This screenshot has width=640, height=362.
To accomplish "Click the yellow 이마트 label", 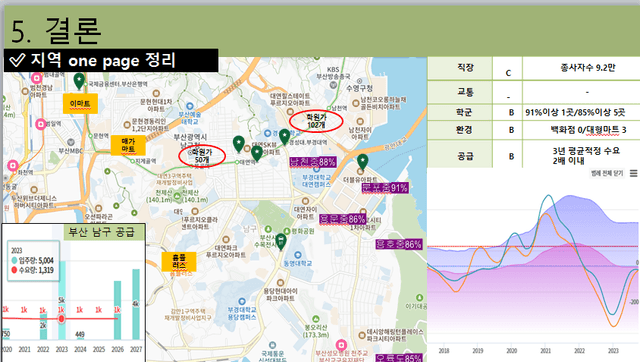I will pyautogui.click(x=80, y=104).
